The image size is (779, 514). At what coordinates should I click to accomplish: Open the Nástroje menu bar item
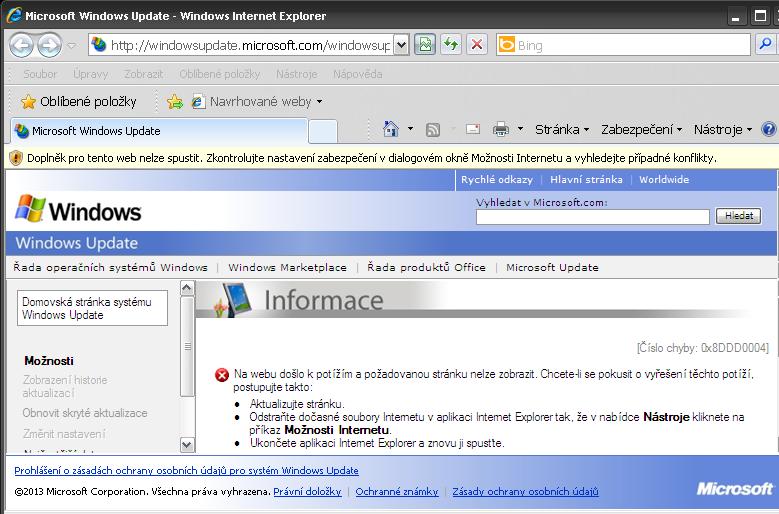click(x=297, y=74)
